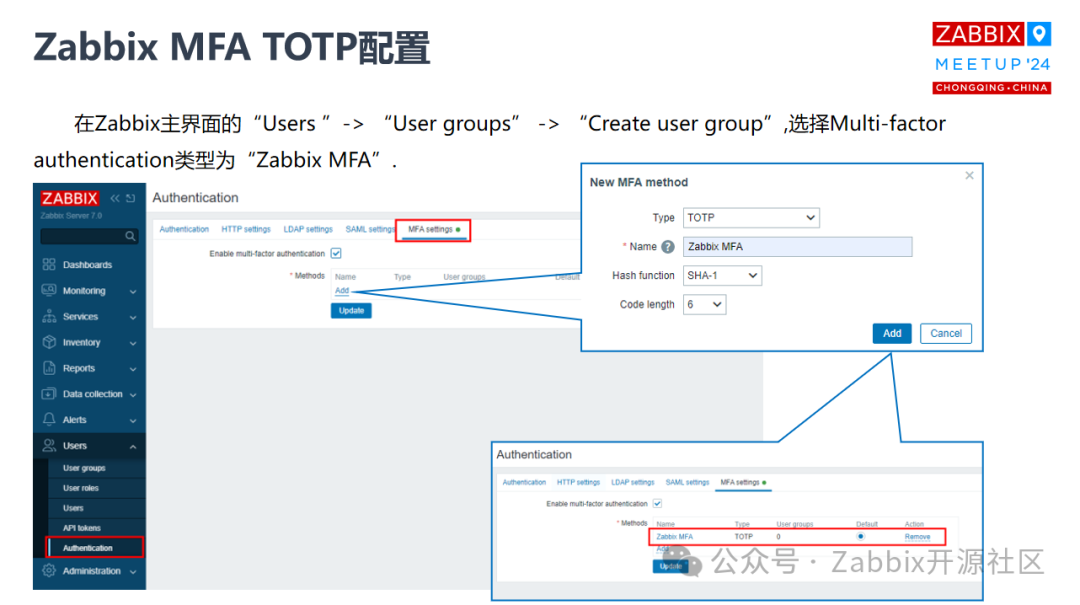The image size is (1080, 605).
Task: Expand the Monitoring menu chevron
Action: [x=133, y=291]
